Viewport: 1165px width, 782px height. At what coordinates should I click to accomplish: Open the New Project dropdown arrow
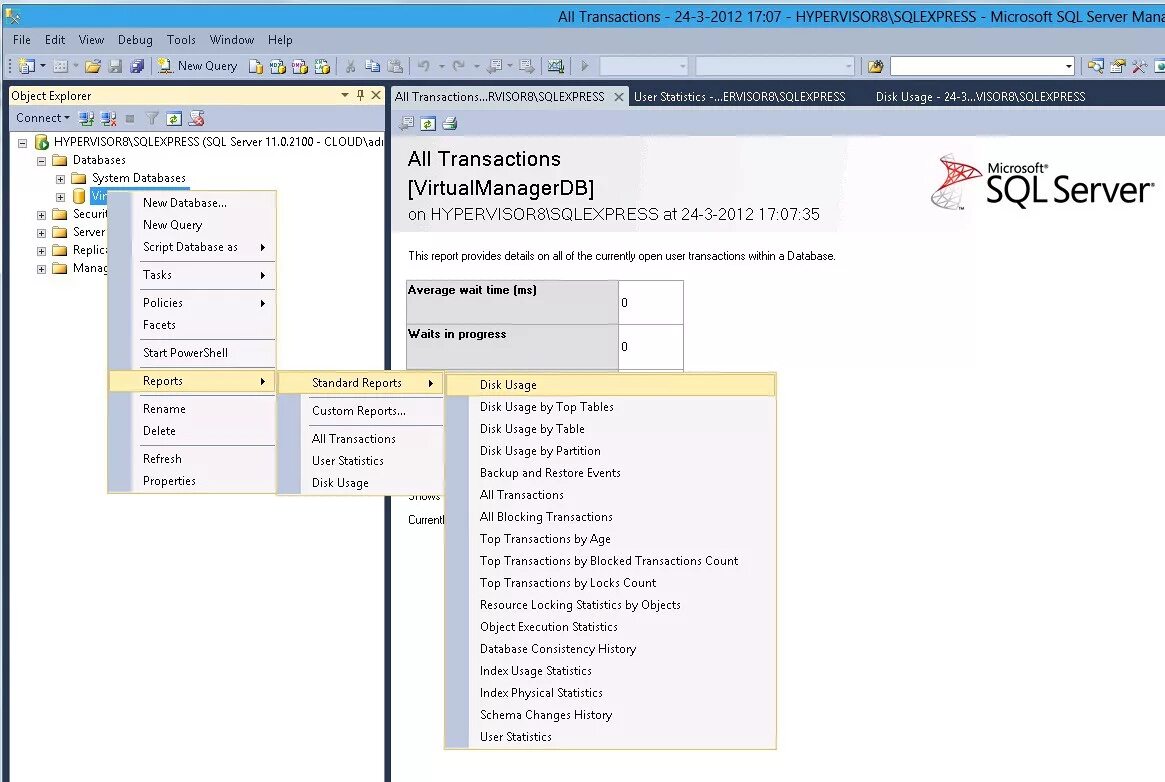click(42, 66)
